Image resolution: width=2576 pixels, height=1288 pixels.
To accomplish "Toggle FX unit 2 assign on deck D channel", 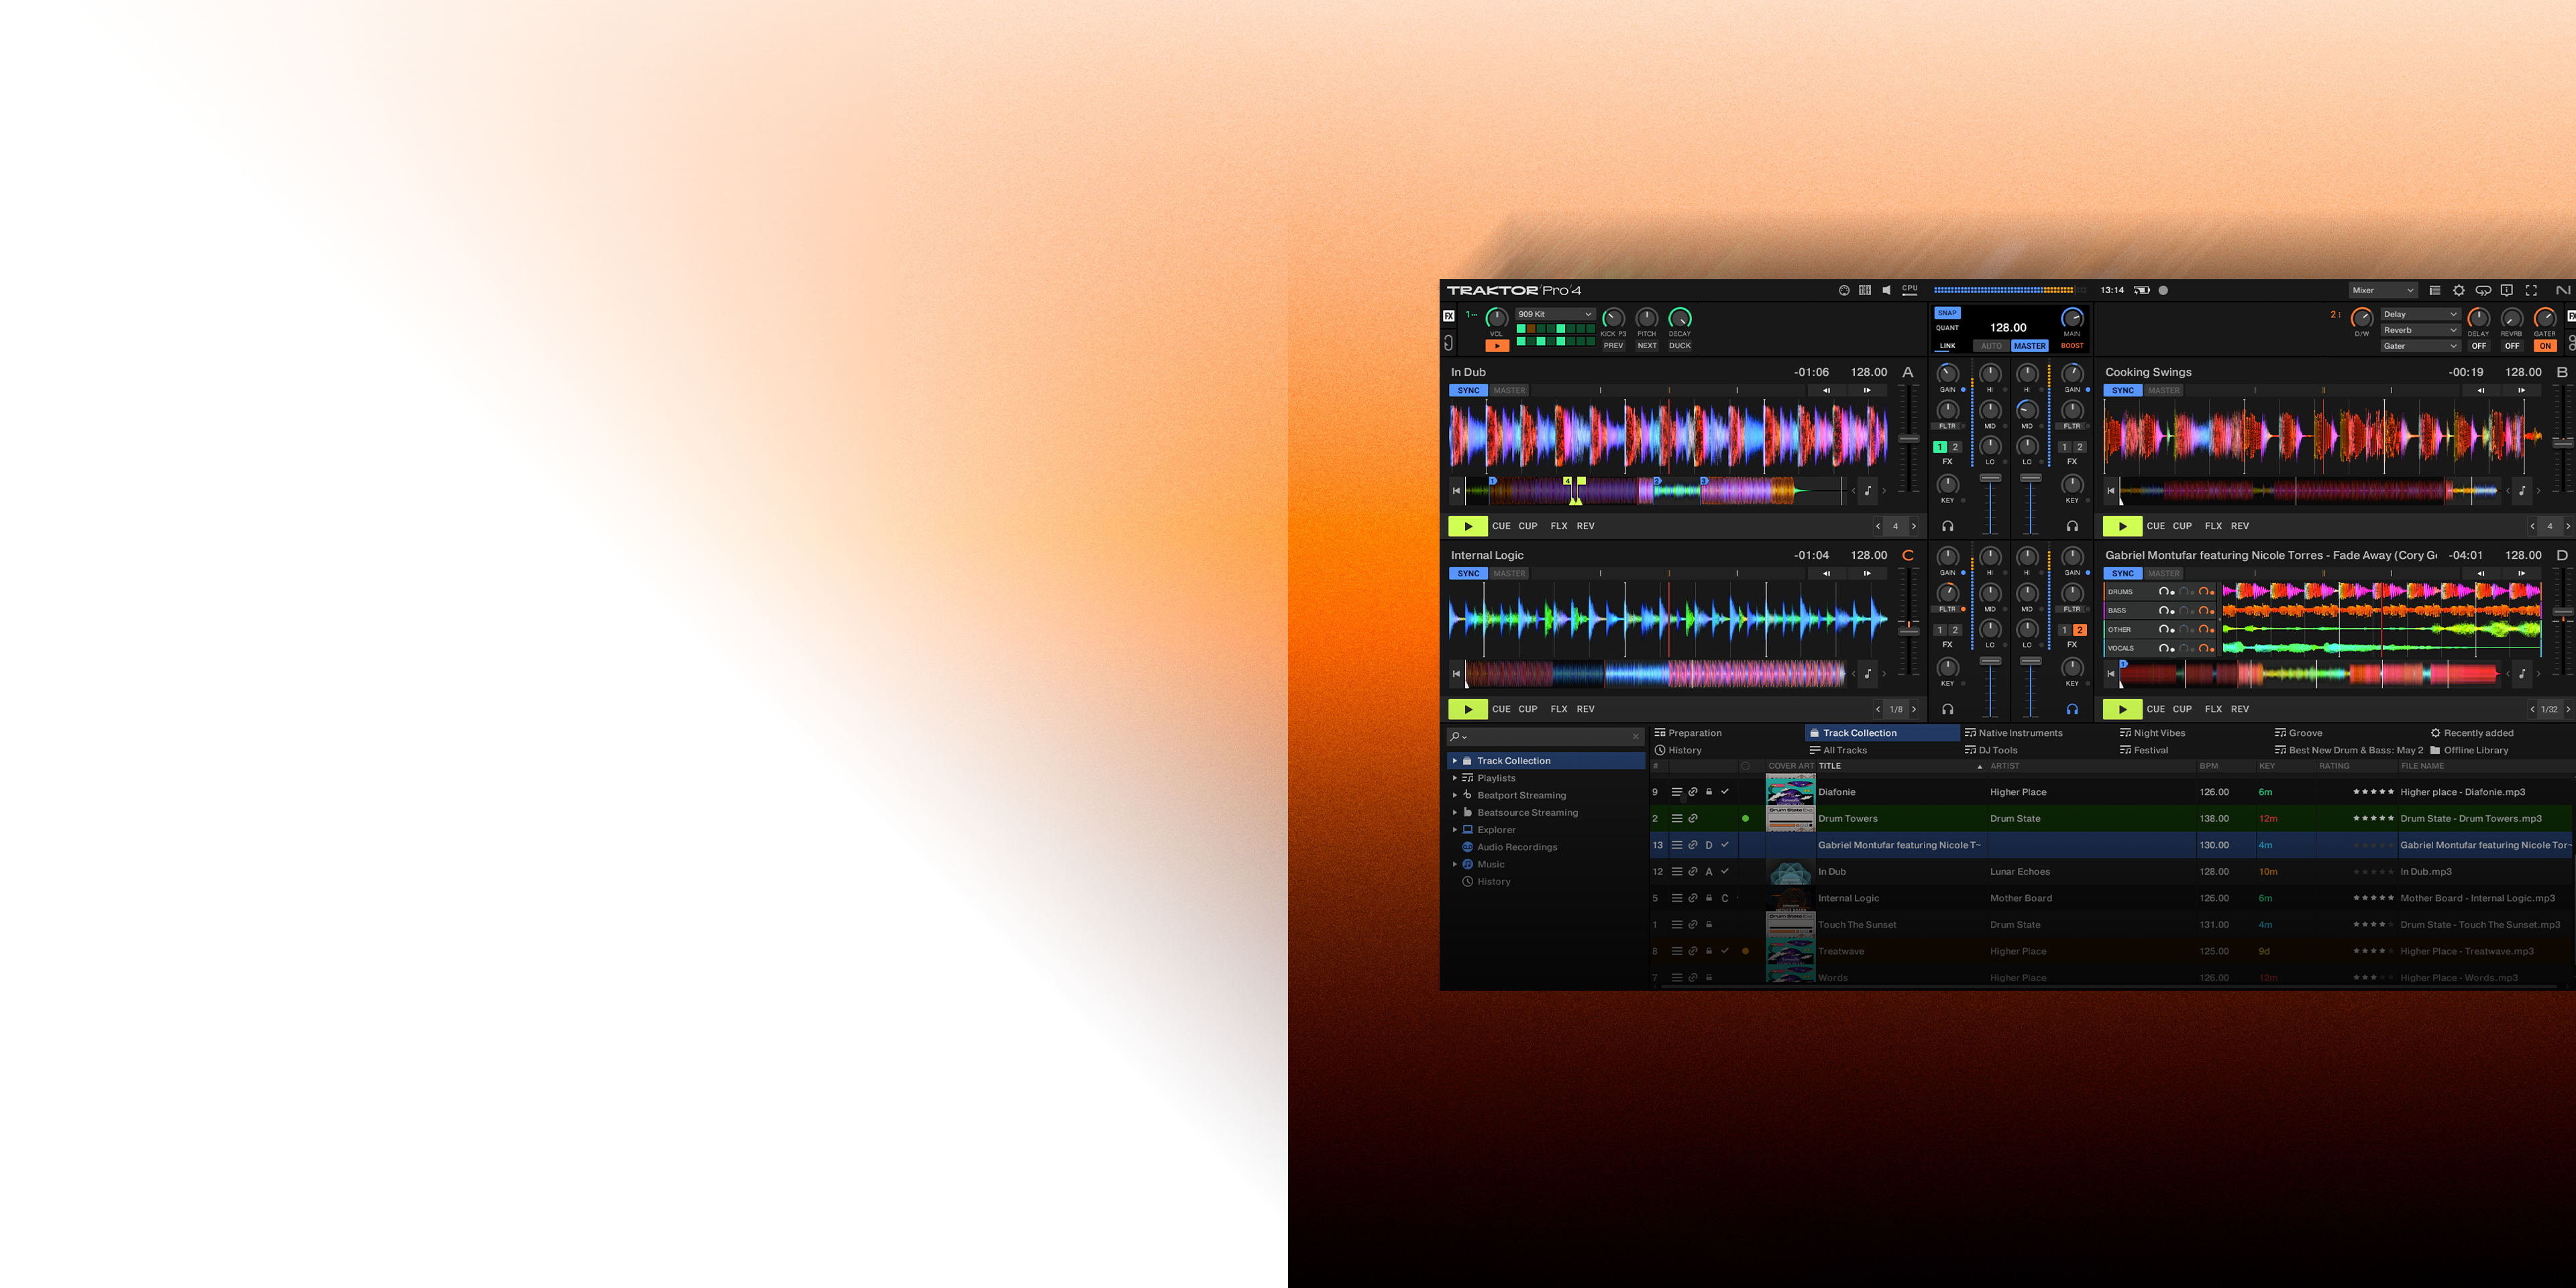I will 2080,630.
